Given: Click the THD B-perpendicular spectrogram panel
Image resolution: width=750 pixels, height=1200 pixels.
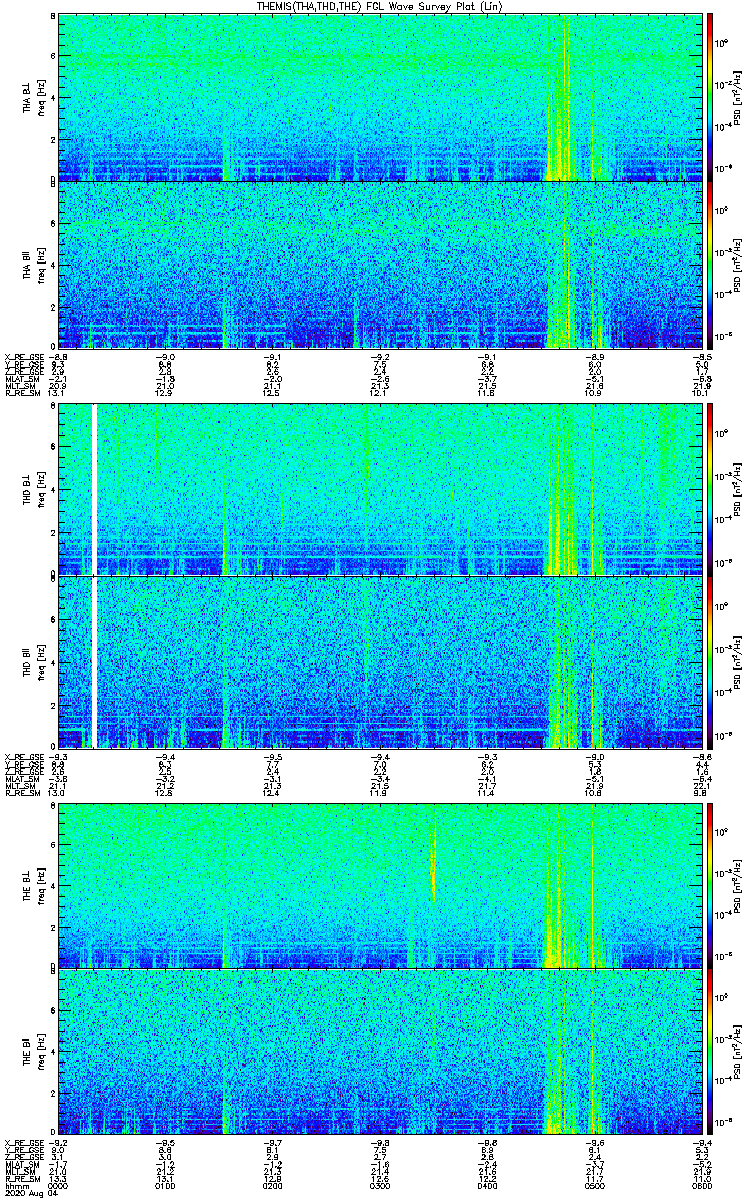Looking at the screenshot, I should (380, 490).
